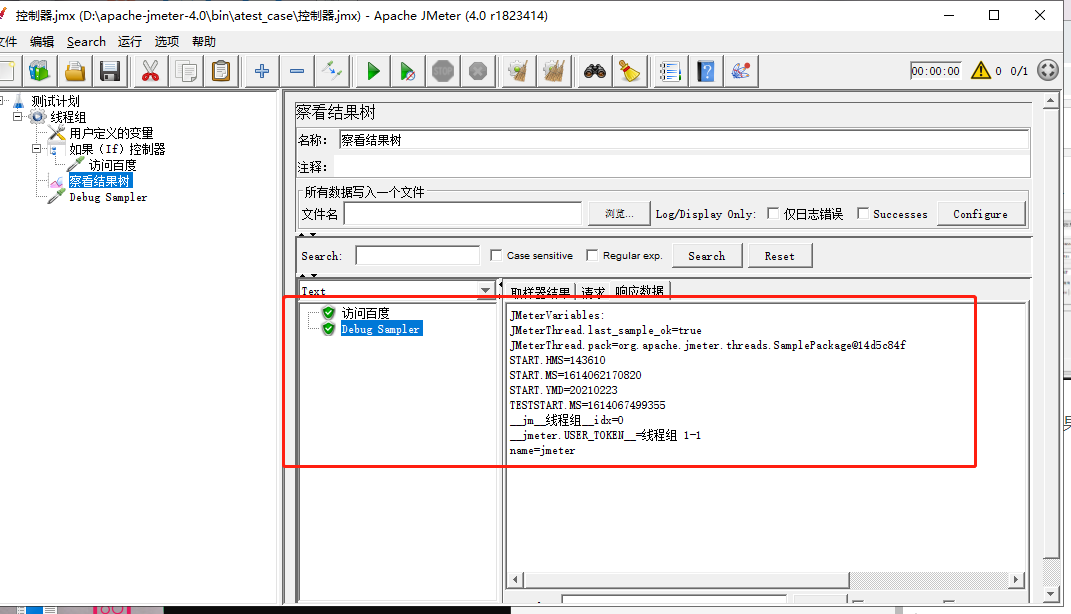Image resolution: width=1071 pixels, height=614 pixels.
Task: Stop test red STOP icon
Action: click(443, 71)
